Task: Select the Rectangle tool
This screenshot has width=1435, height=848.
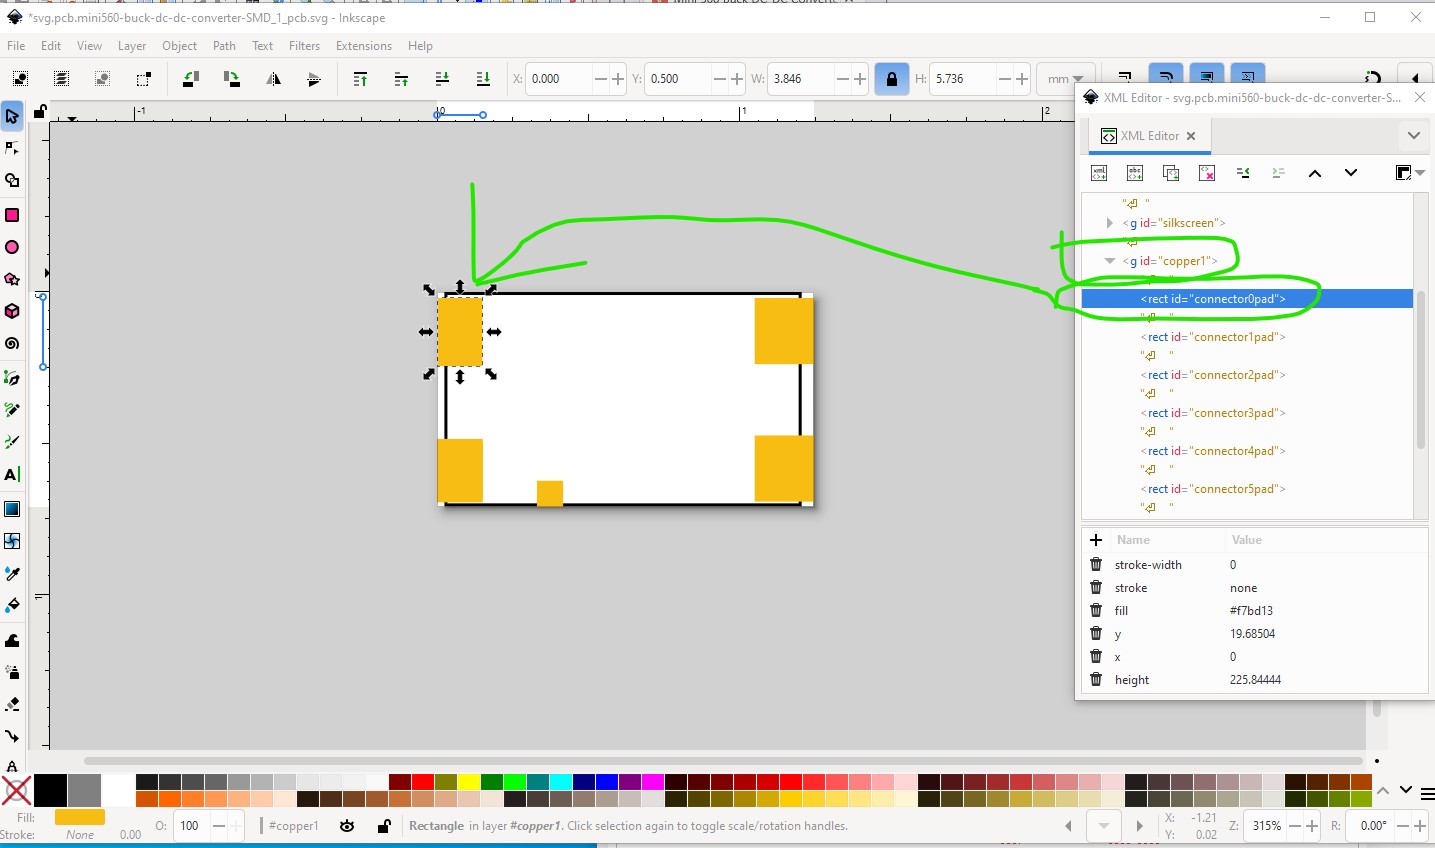Action: 12,215
